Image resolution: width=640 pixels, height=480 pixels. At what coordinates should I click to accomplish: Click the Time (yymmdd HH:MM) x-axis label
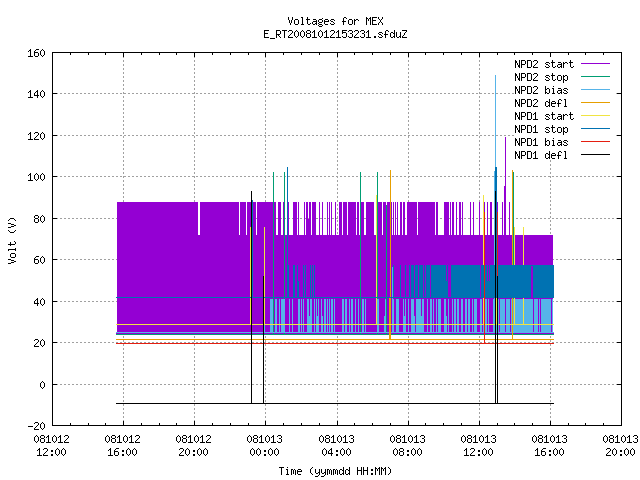pos(335,471)
